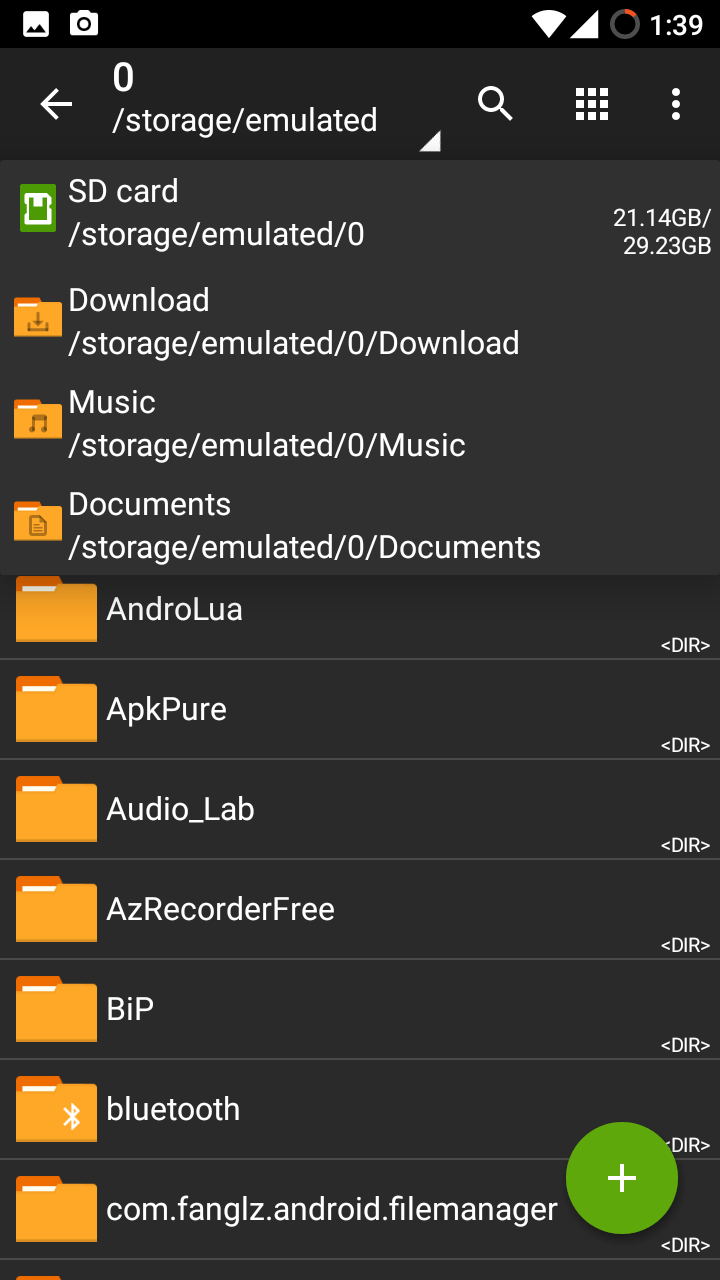The width and height of the screenshot is (720, 1280).
Task: Open the search magnifier icon
Action: coord(495,103)
